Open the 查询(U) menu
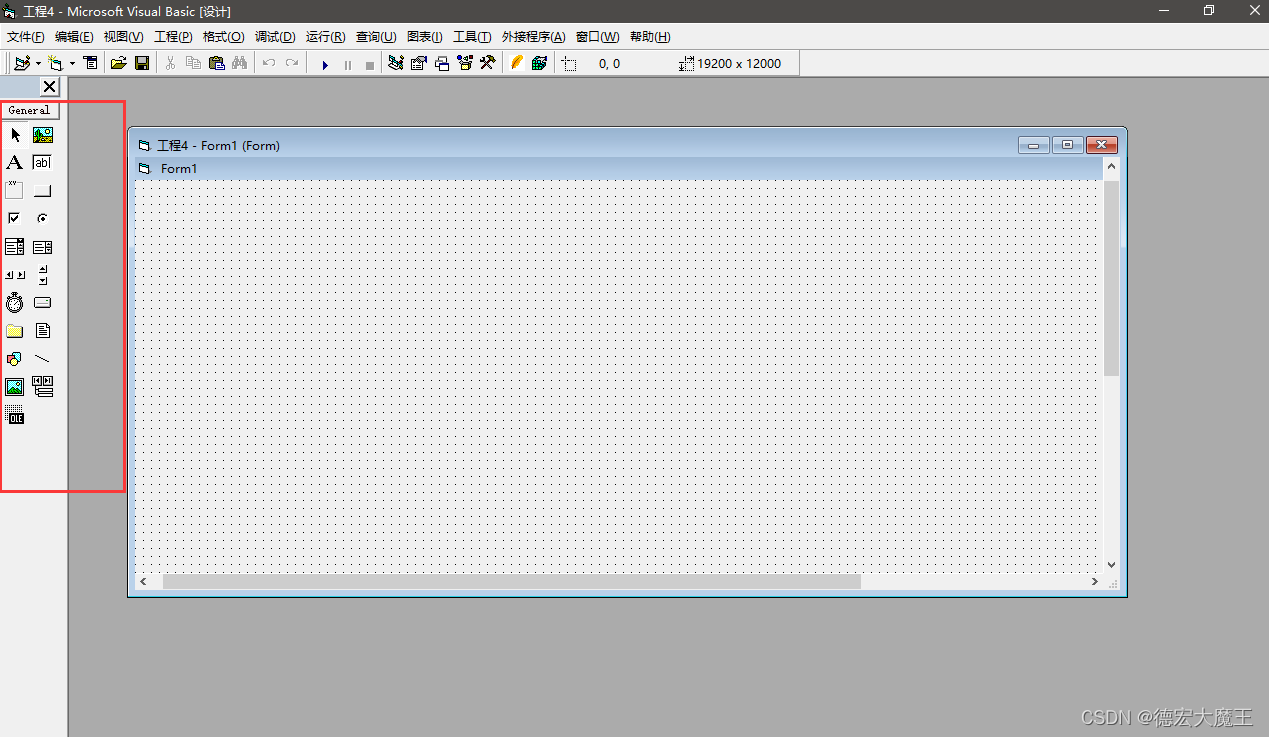The width and height of the screenshot is (1269, 737). (376, 37)
